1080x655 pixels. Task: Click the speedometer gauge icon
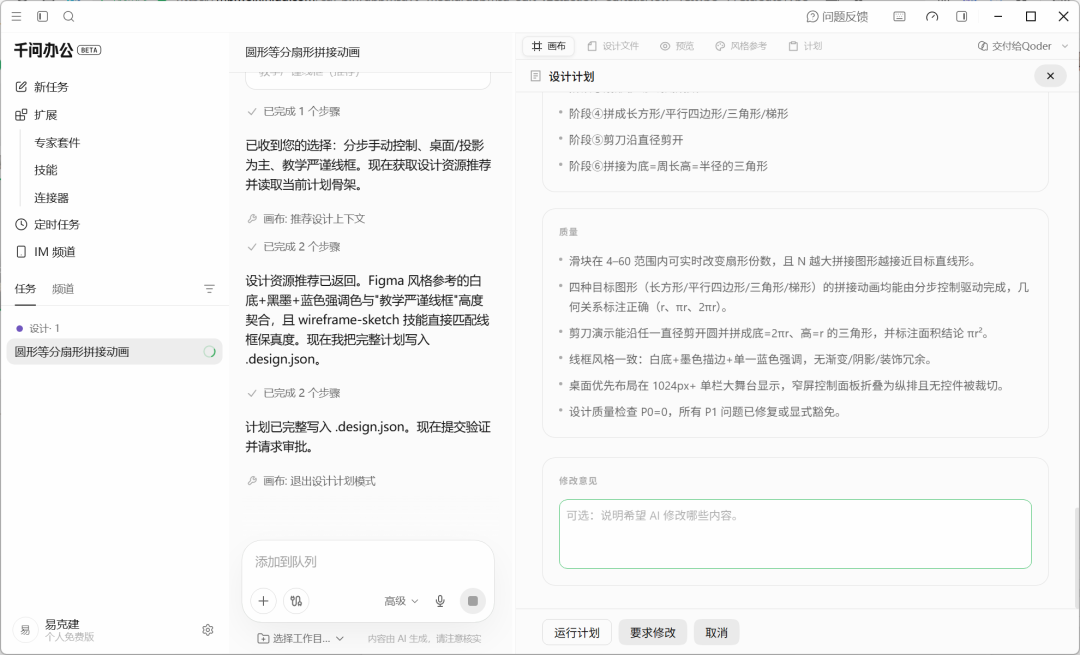(932, 17)
